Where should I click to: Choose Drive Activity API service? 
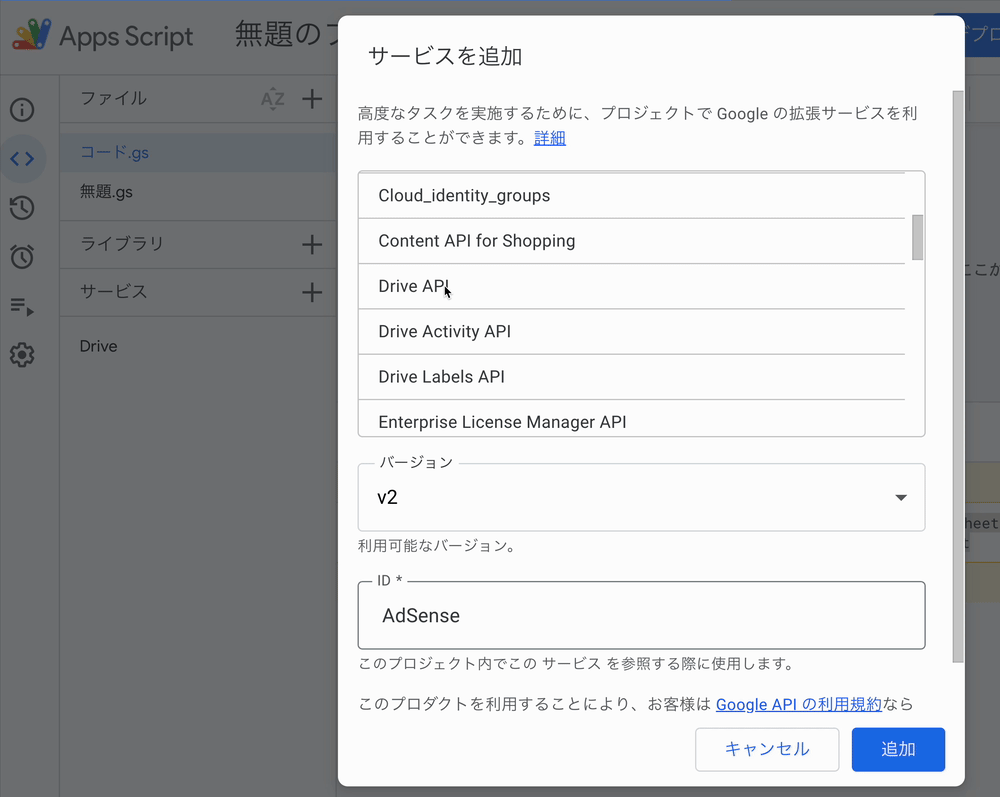point(631,332)
